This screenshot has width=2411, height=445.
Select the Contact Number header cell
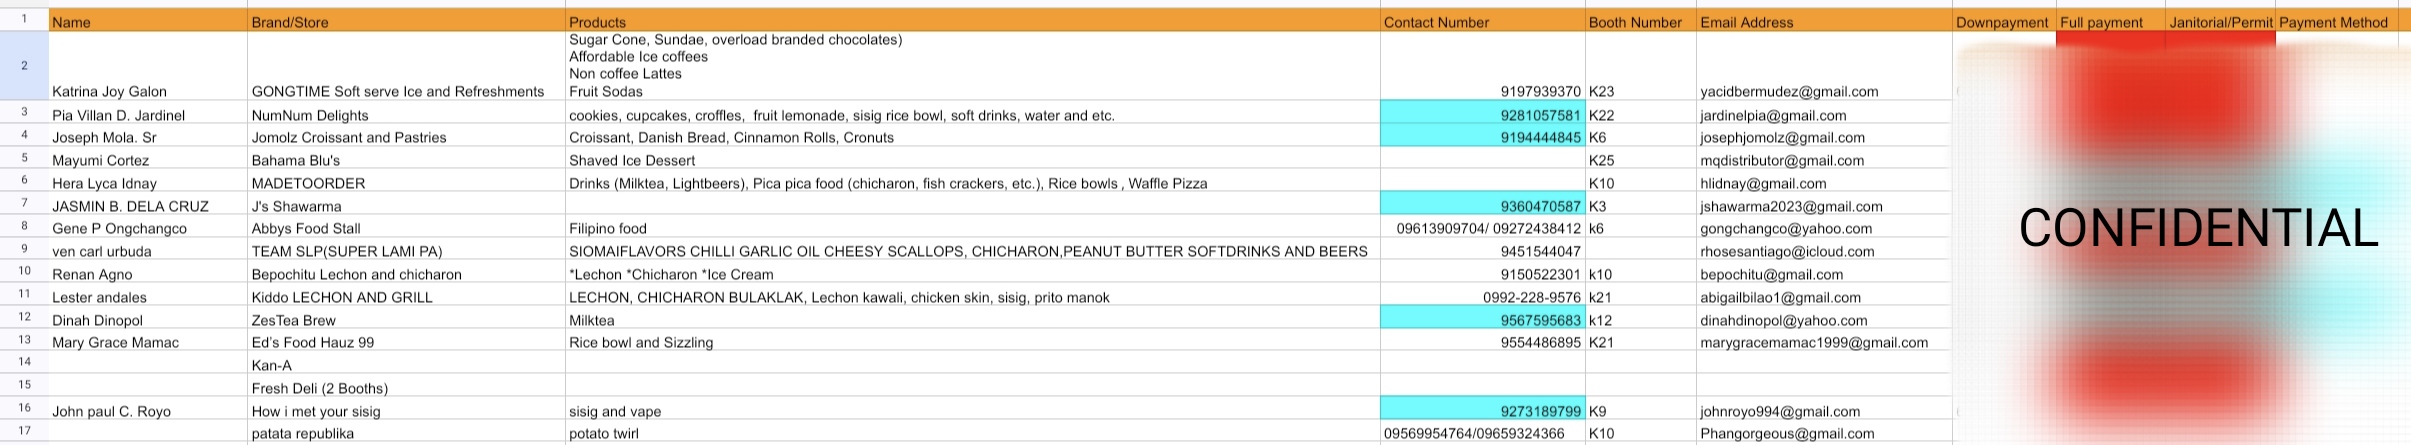point(1482,22)
